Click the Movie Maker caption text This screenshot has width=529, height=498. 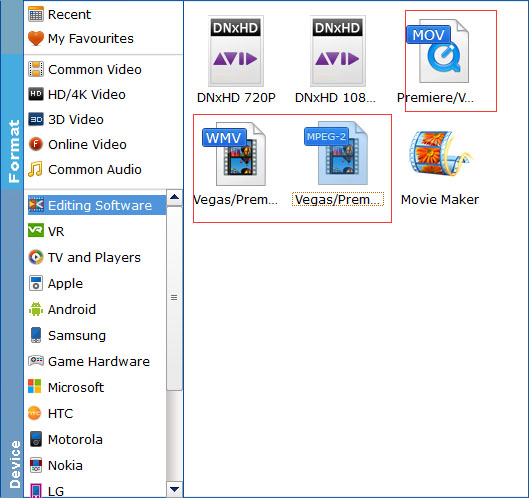(x=440, y=199)
